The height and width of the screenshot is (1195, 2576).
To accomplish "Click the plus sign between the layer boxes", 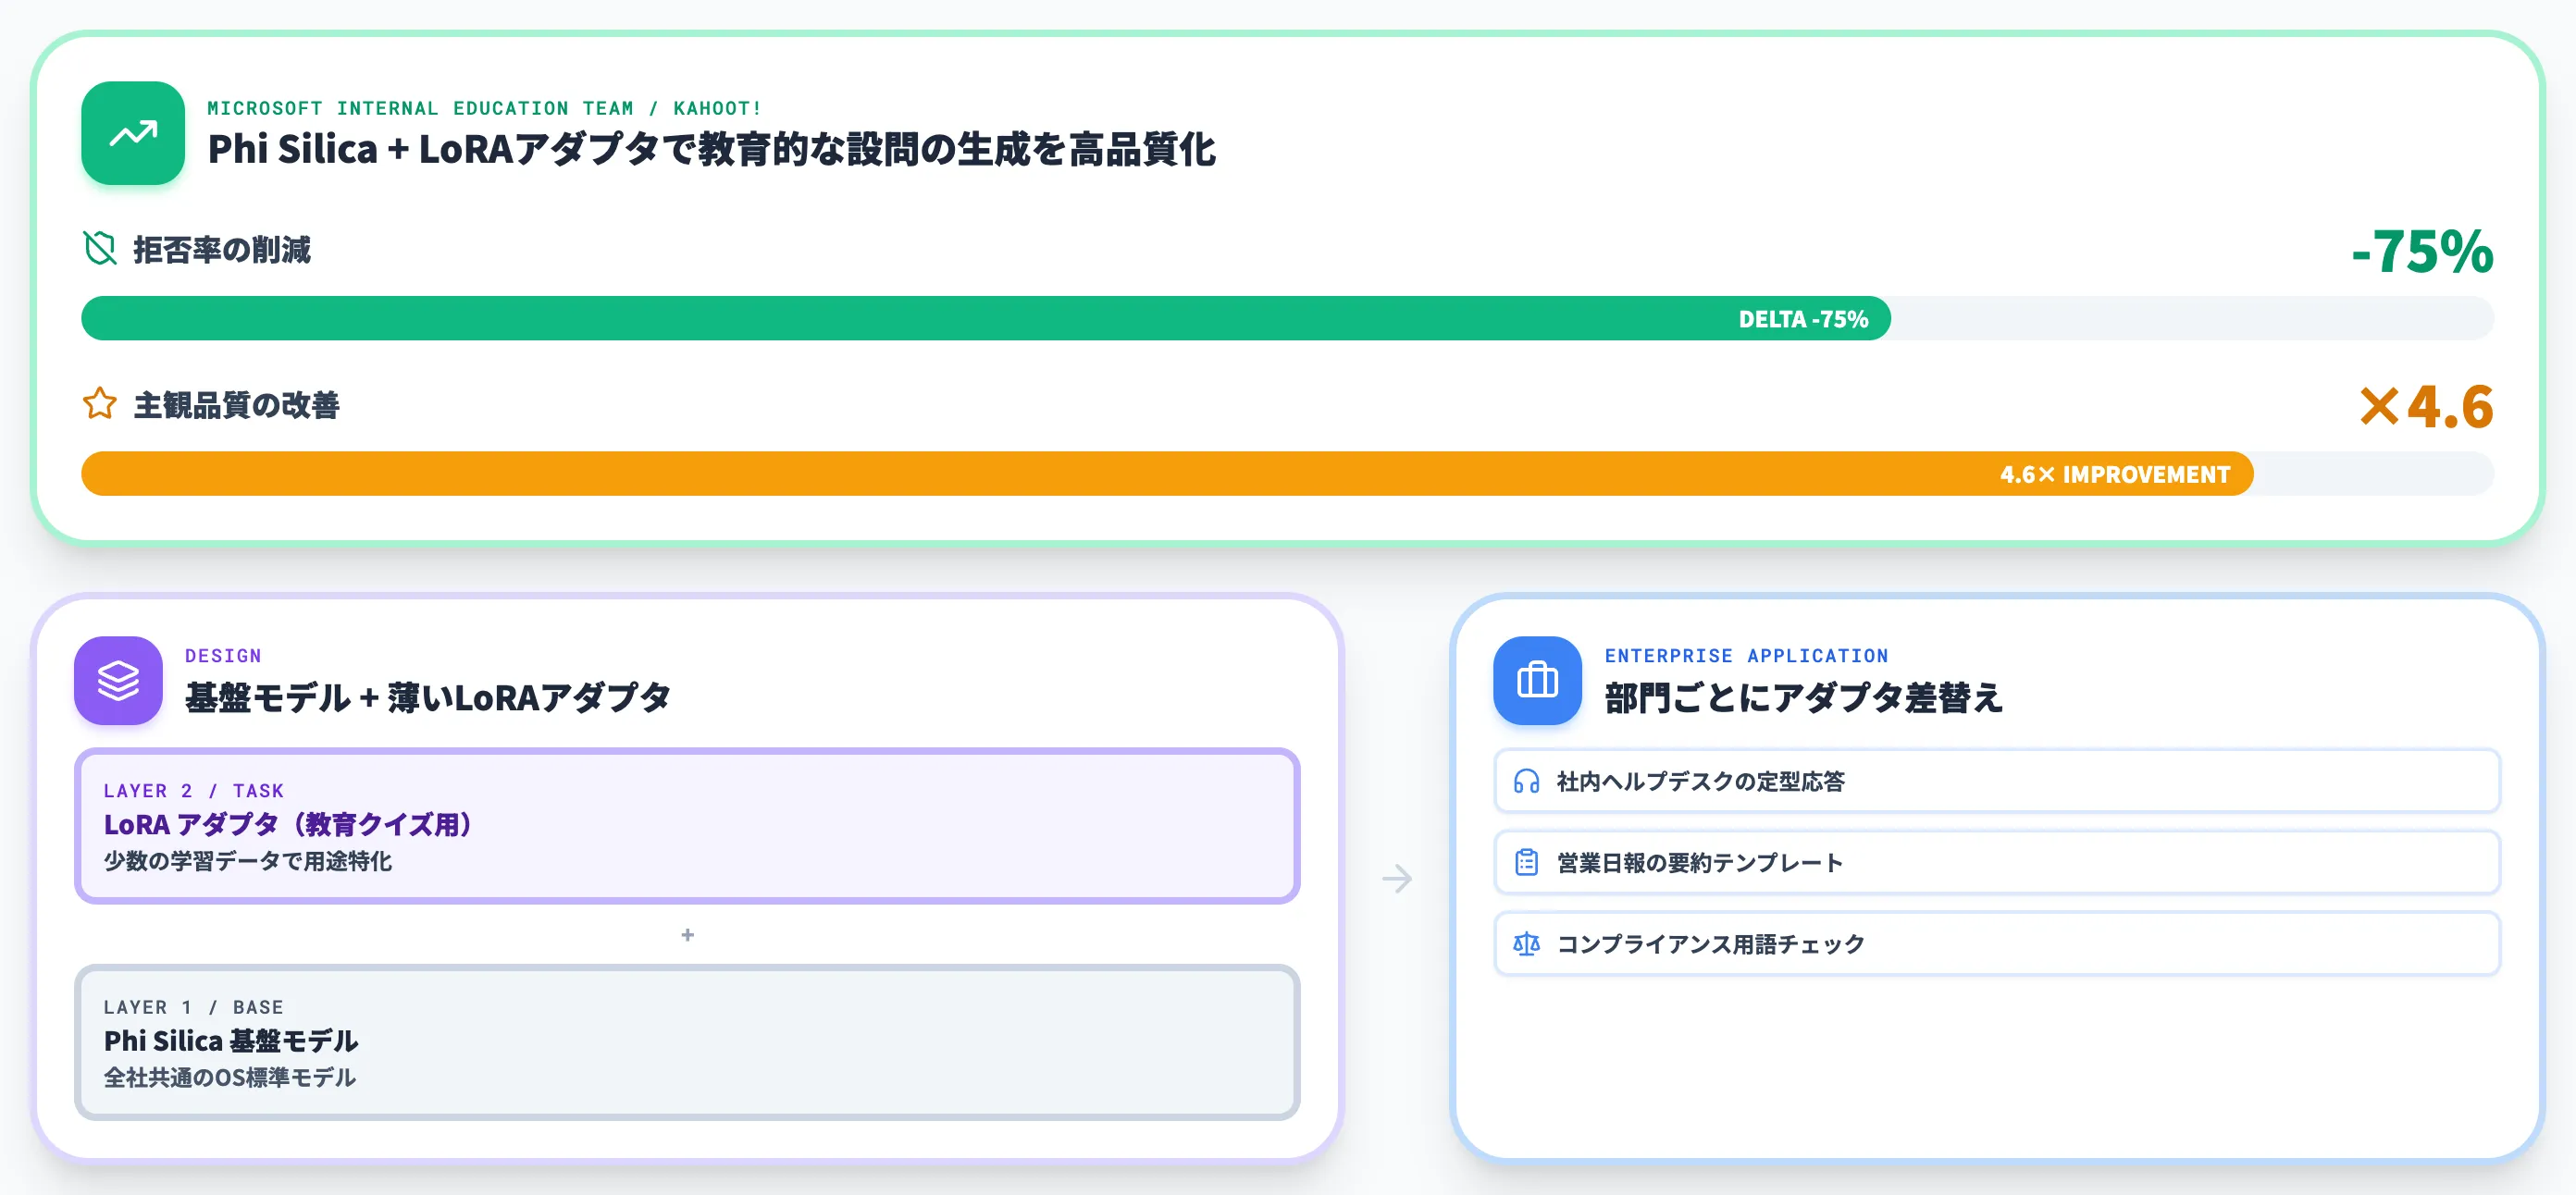I will coord(687,934).
